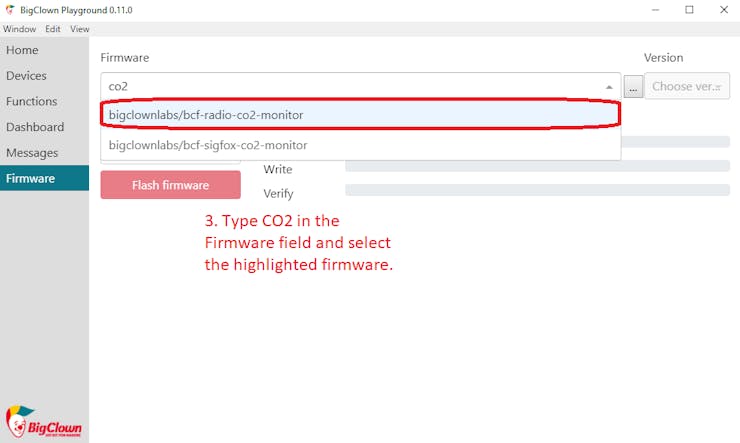Collapse the firmware dropdown arrow

click(609, 87)
